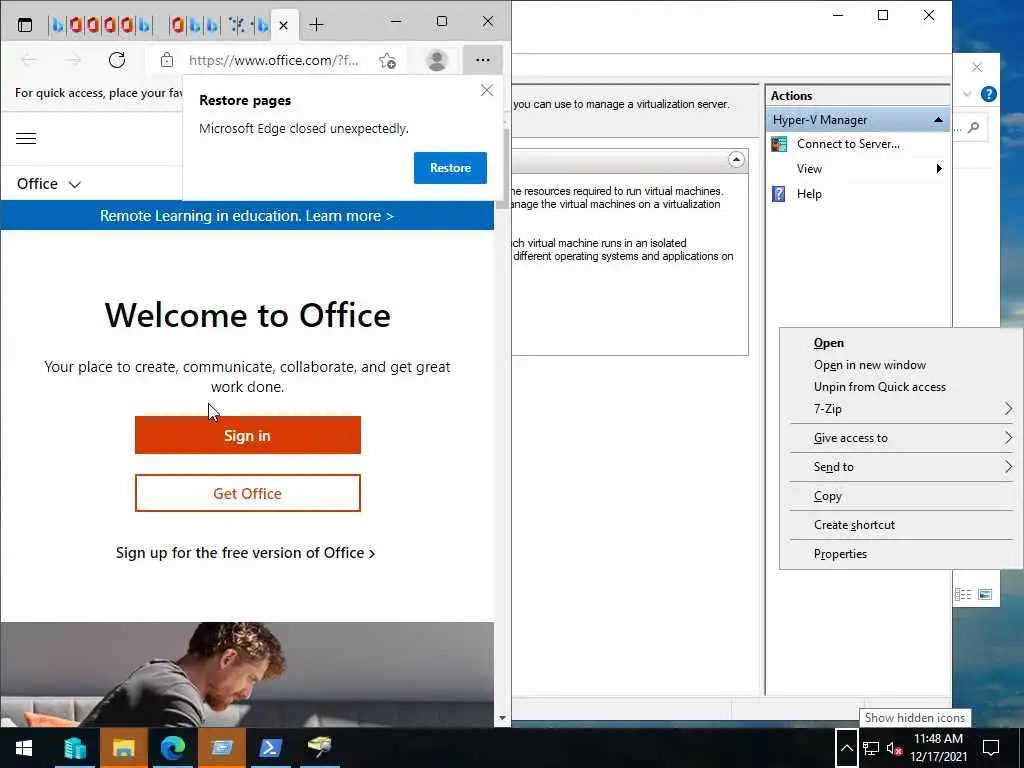Open the Edge vertical tabs button

[x=25, y=25]
